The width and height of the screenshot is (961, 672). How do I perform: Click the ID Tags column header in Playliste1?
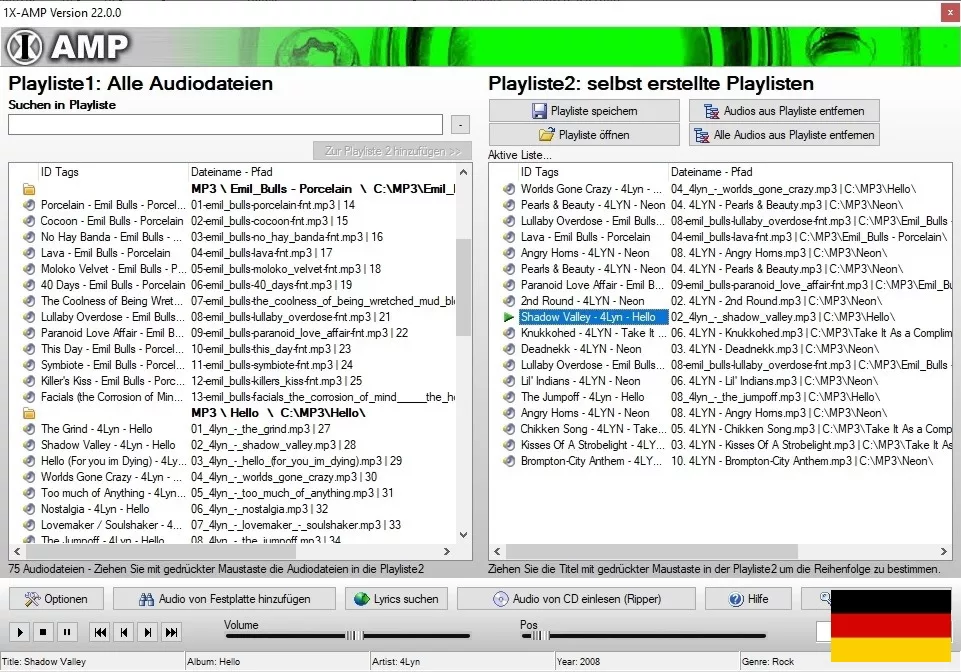(x=112, y=172)
